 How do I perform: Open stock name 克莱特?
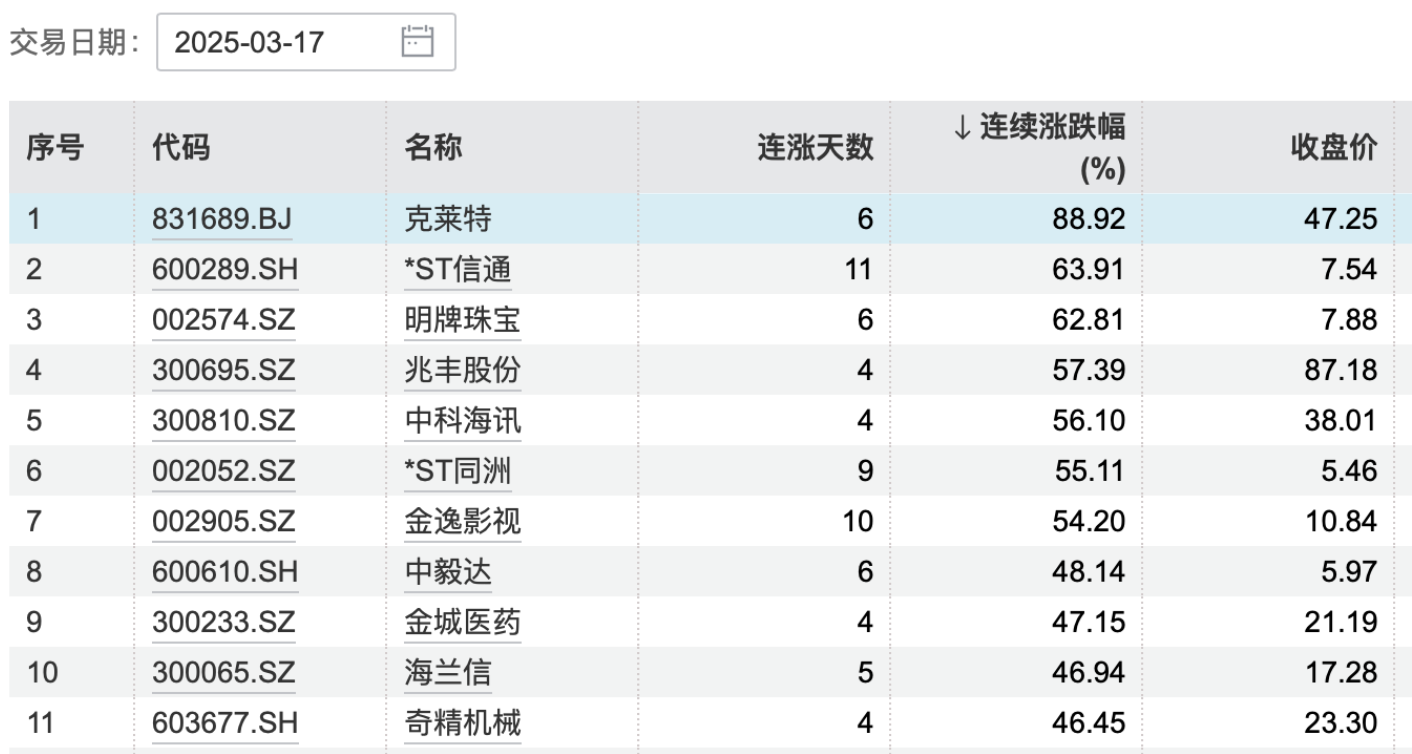(448, 219)
